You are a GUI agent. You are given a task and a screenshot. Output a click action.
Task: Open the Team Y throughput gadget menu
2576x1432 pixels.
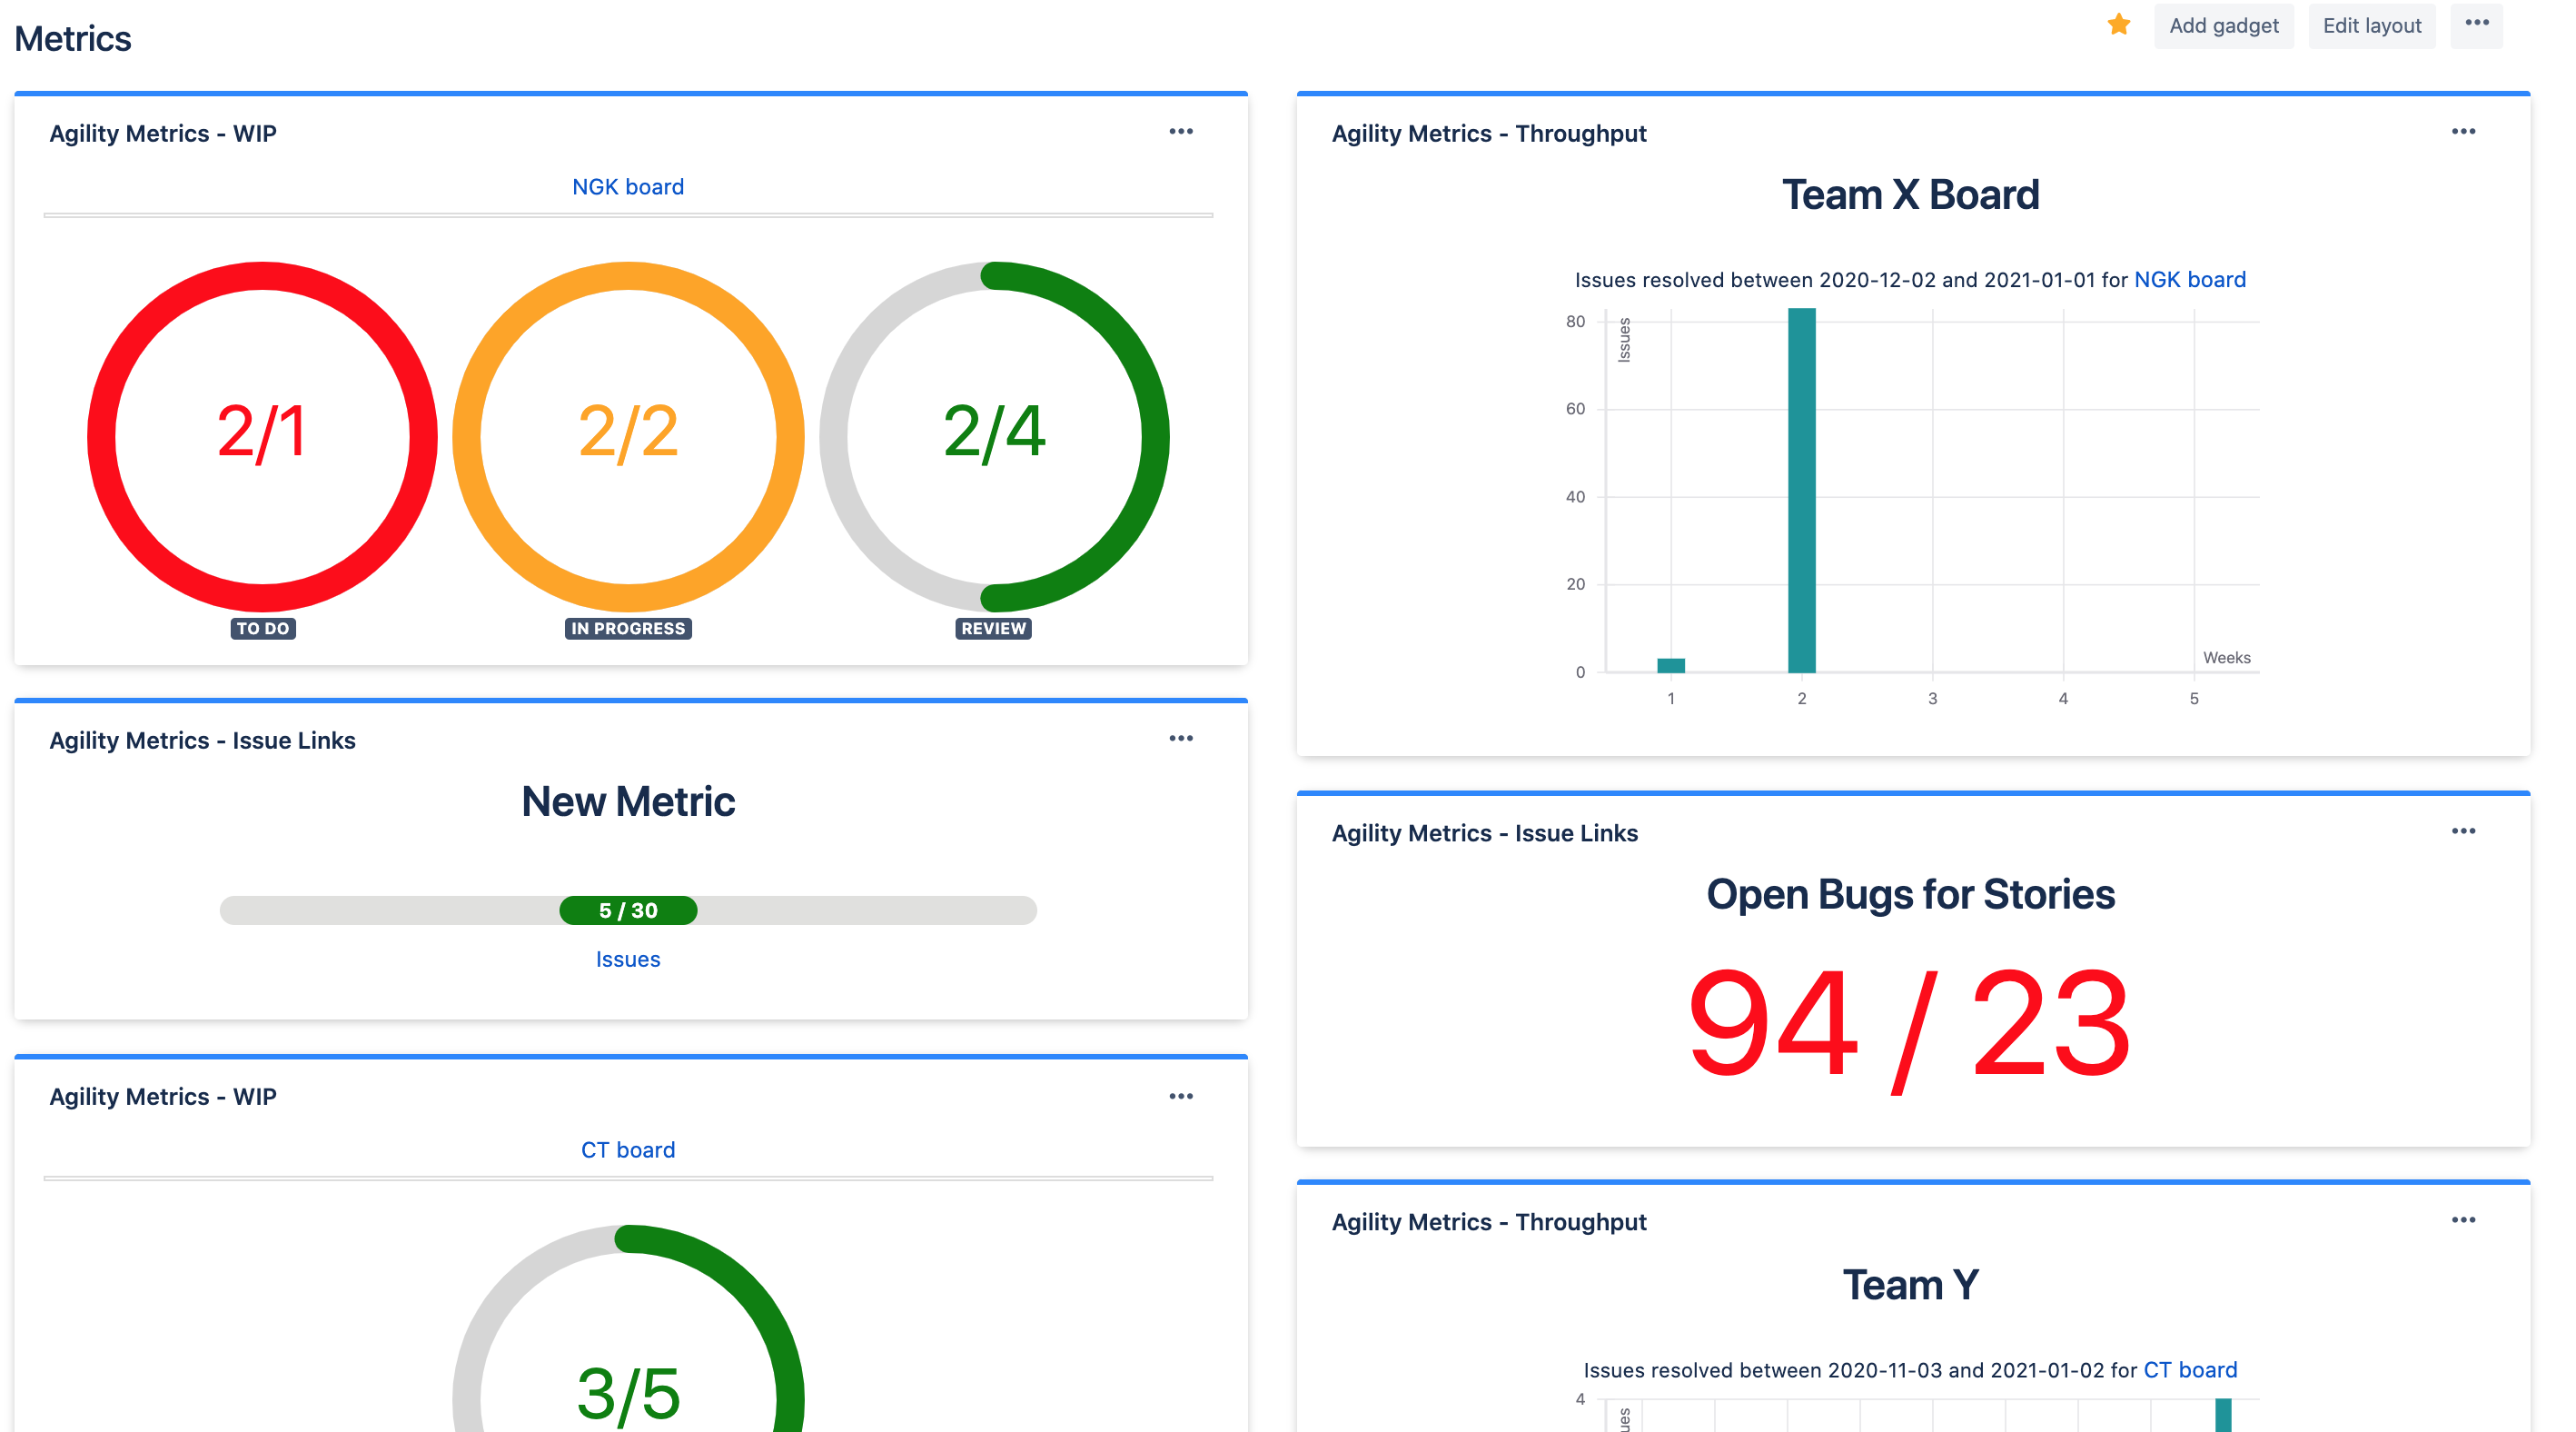(x=2463, y=1219)
